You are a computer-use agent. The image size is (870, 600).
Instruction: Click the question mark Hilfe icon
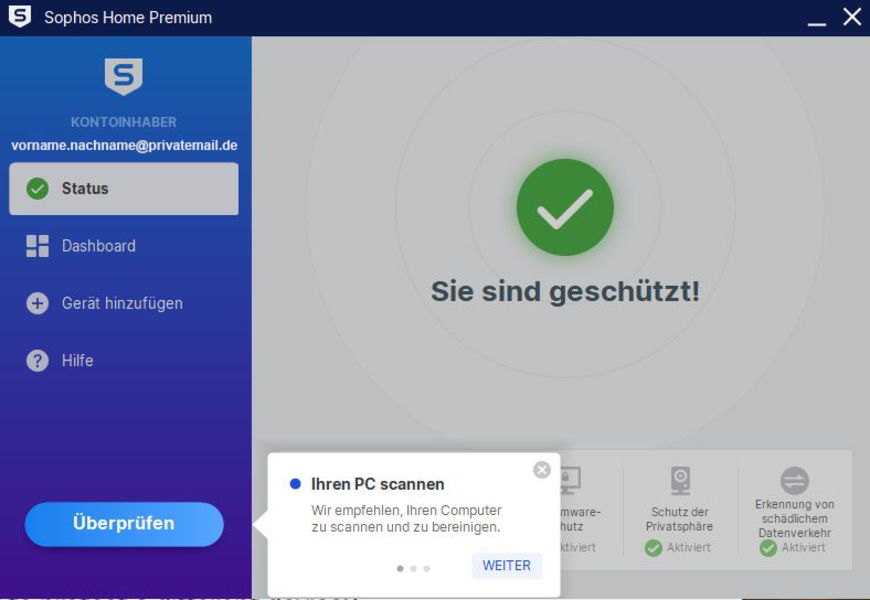click(x=38, y=361)
